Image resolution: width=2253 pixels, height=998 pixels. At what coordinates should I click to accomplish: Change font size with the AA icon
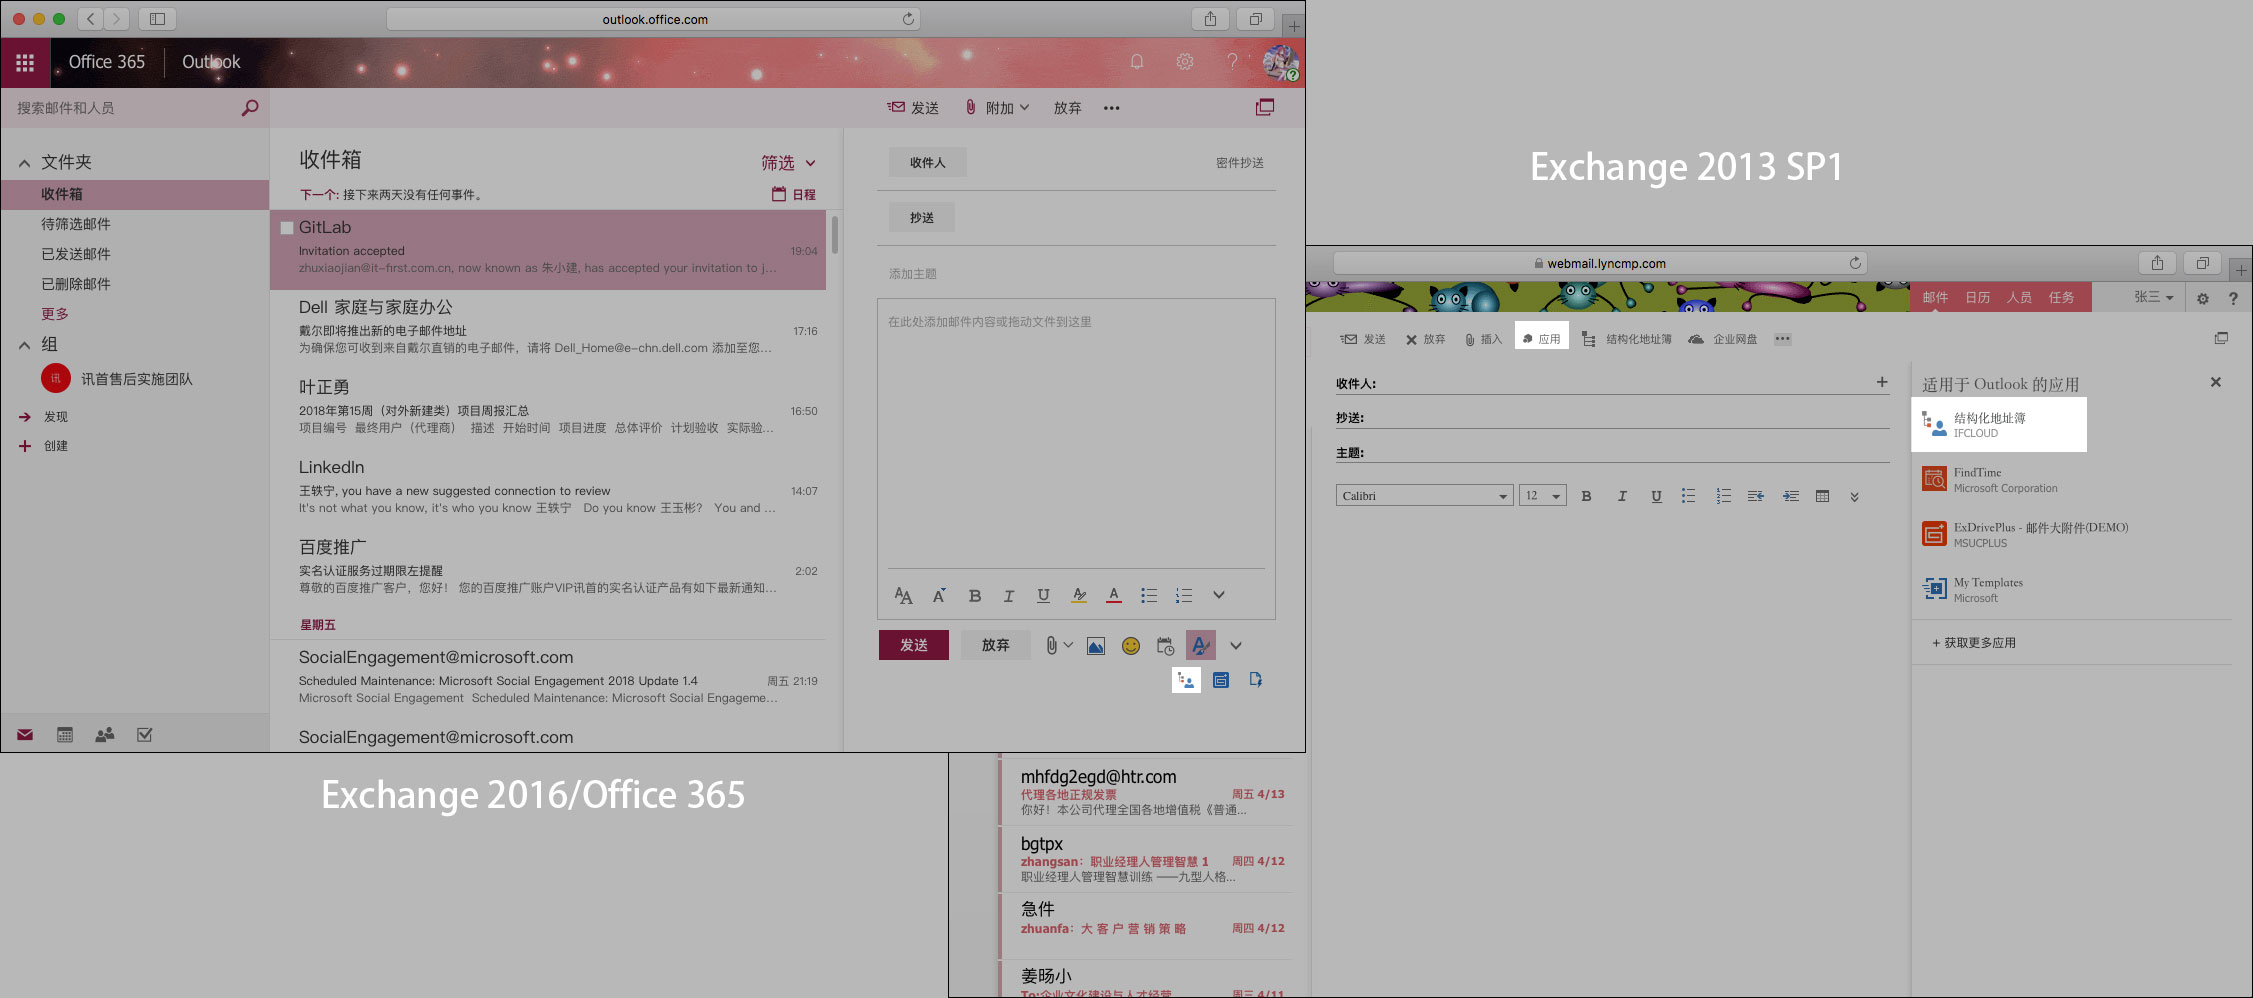pos(903,595)
